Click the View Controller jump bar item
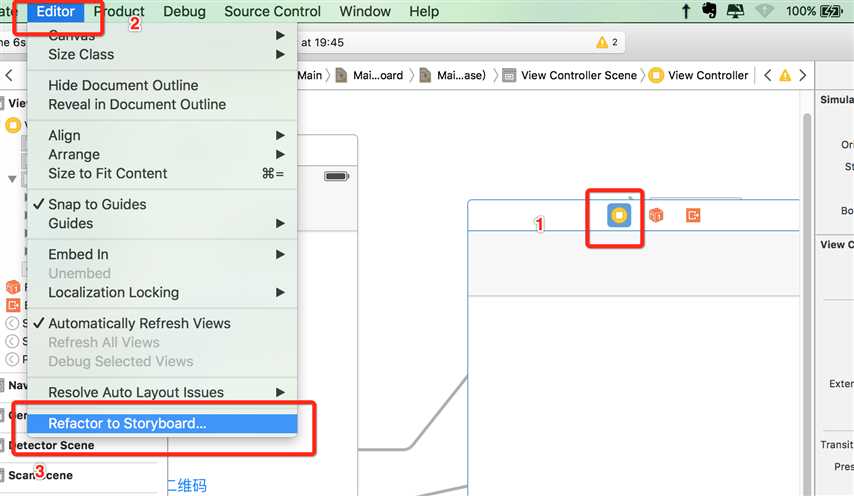854x496 pixels. coord(699,75)
